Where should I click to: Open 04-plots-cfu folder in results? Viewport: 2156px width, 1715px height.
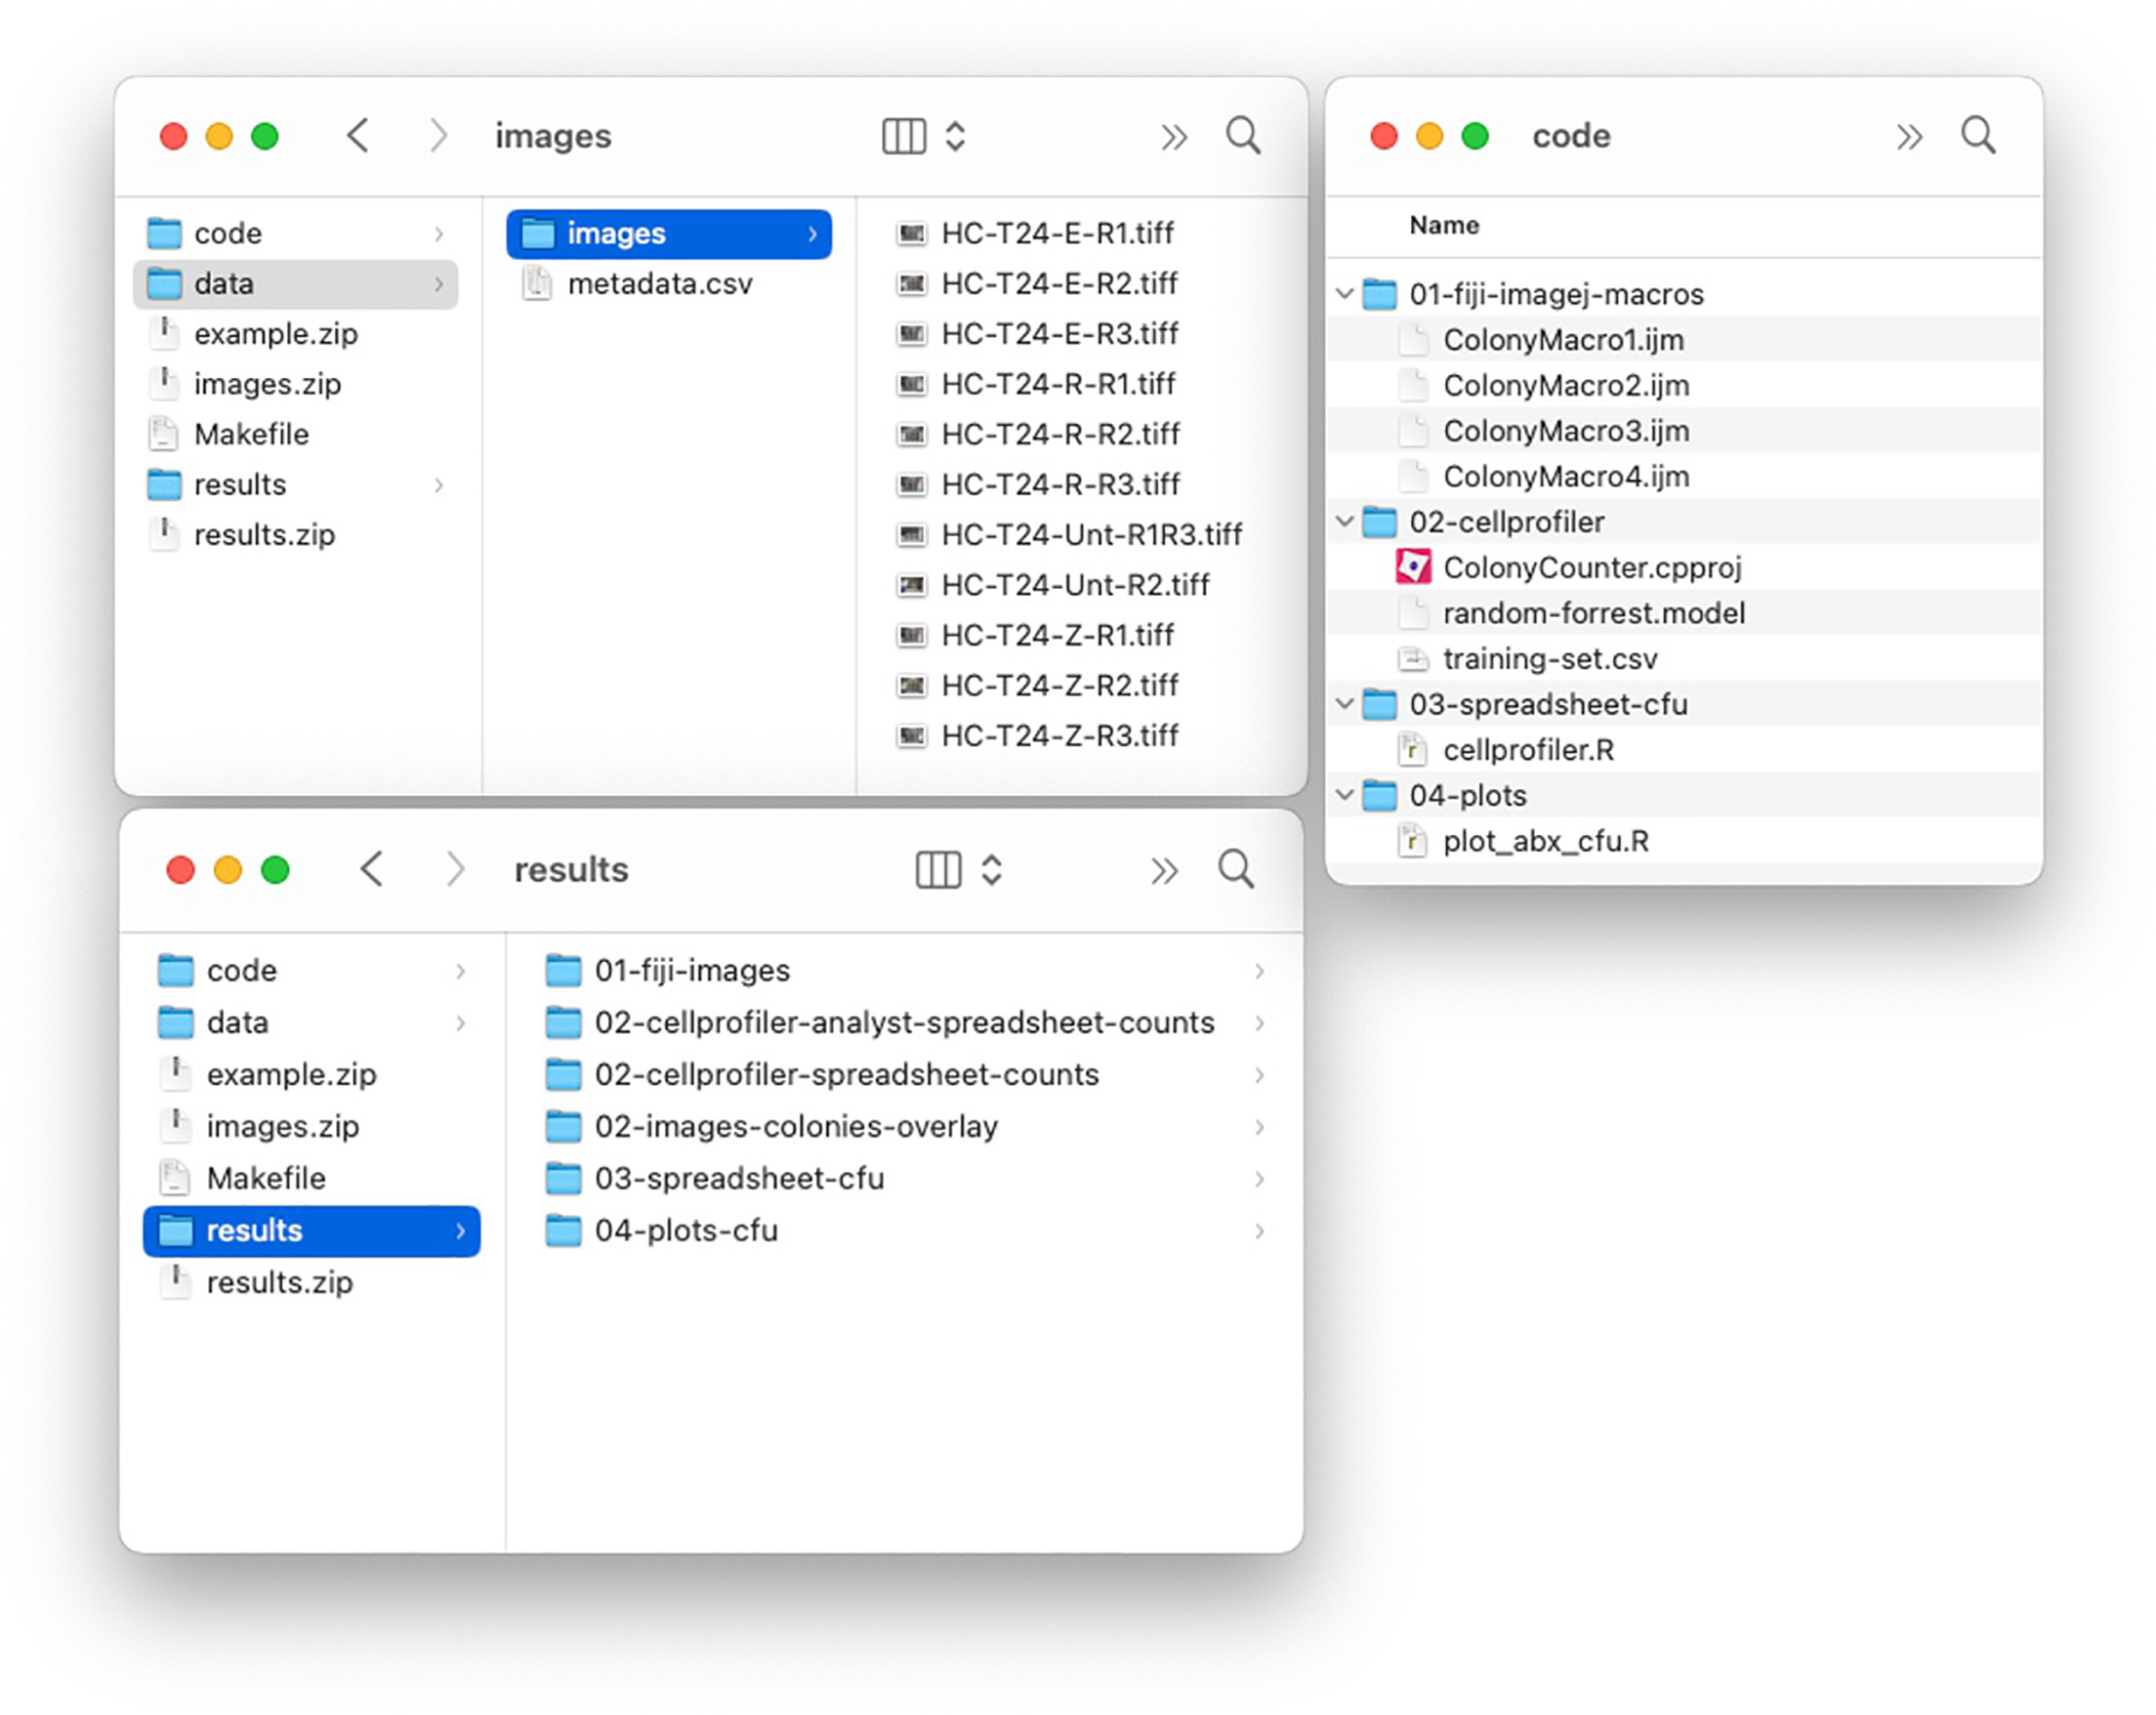click(685, 1230)
